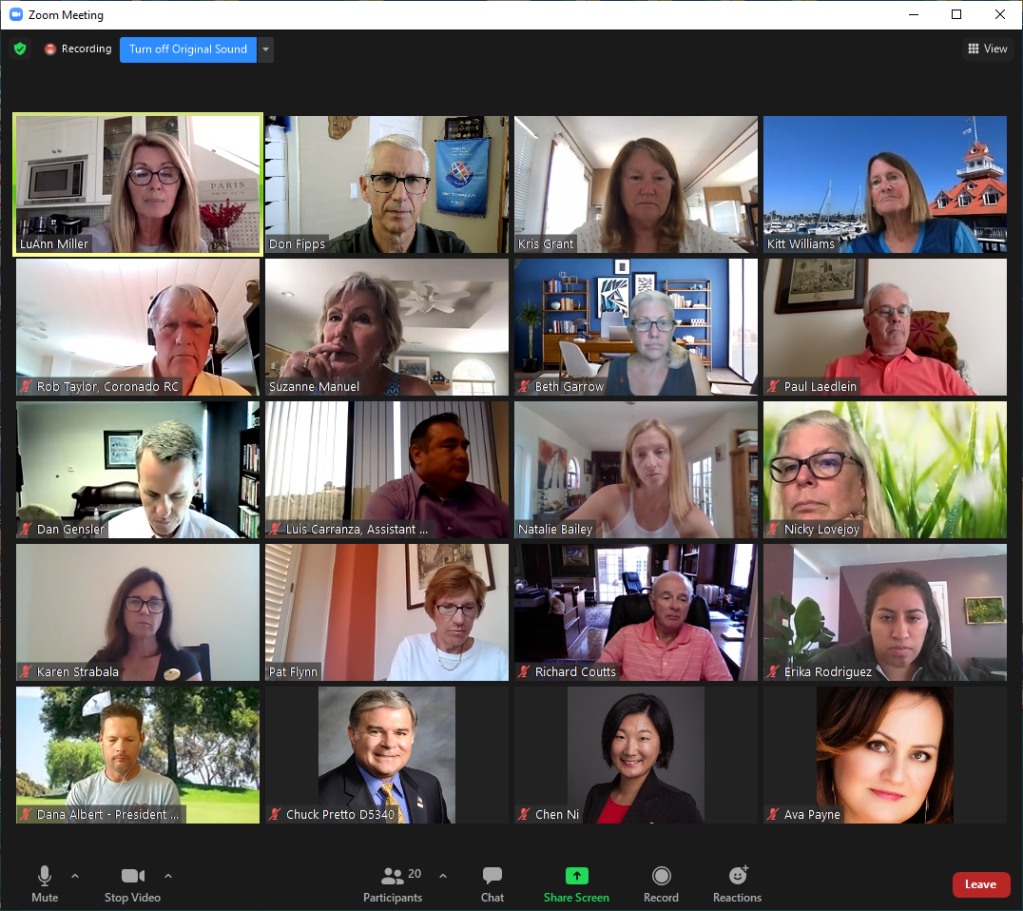Image resolution: width=1023 pixels, height=911 pixels.
Task: Click the Zoom logo in title bar
Action: [x=15, y=15]
